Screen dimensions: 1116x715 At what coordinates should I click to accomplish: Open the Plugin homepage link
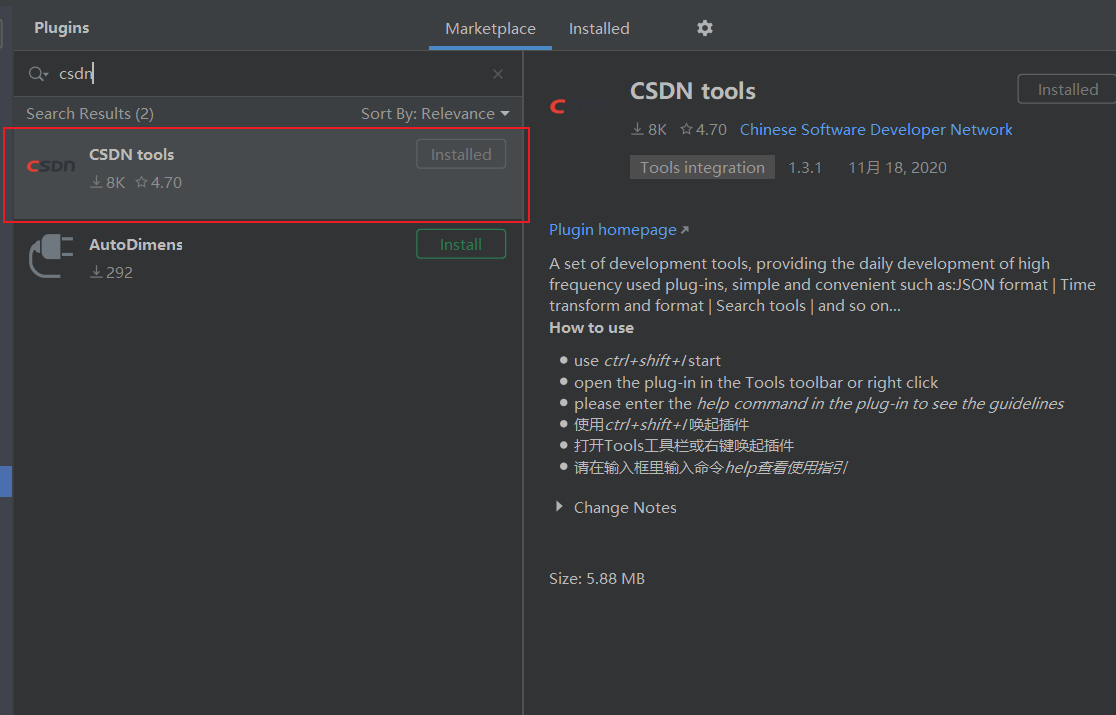pyautogui.click(x=618, y=230)
